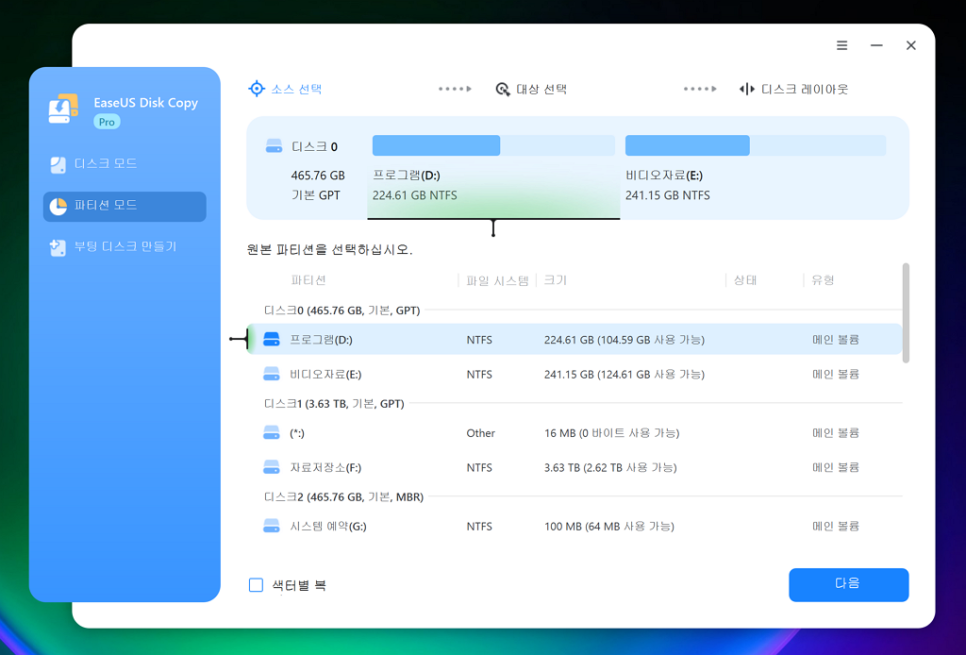This screenshot has height=655, width=966.
Task: Open the hamburger menu icon
Action: [x=842, y=46]
